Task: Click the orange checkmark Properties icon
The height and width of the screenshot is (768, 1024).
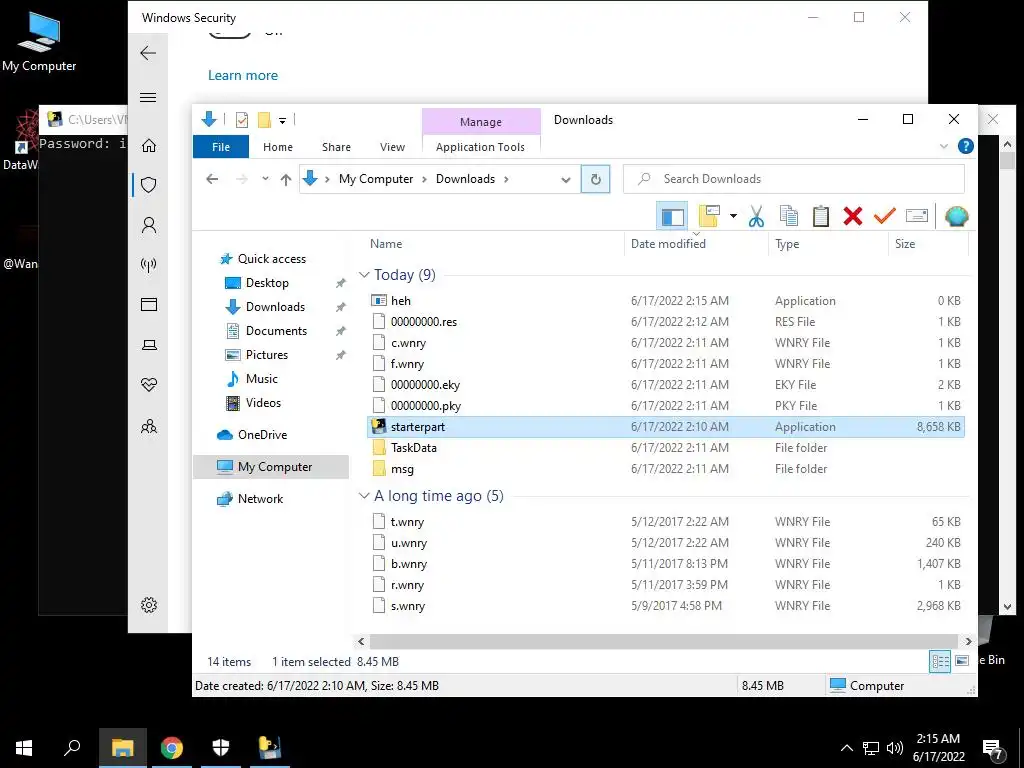Action: click(884, 216)
